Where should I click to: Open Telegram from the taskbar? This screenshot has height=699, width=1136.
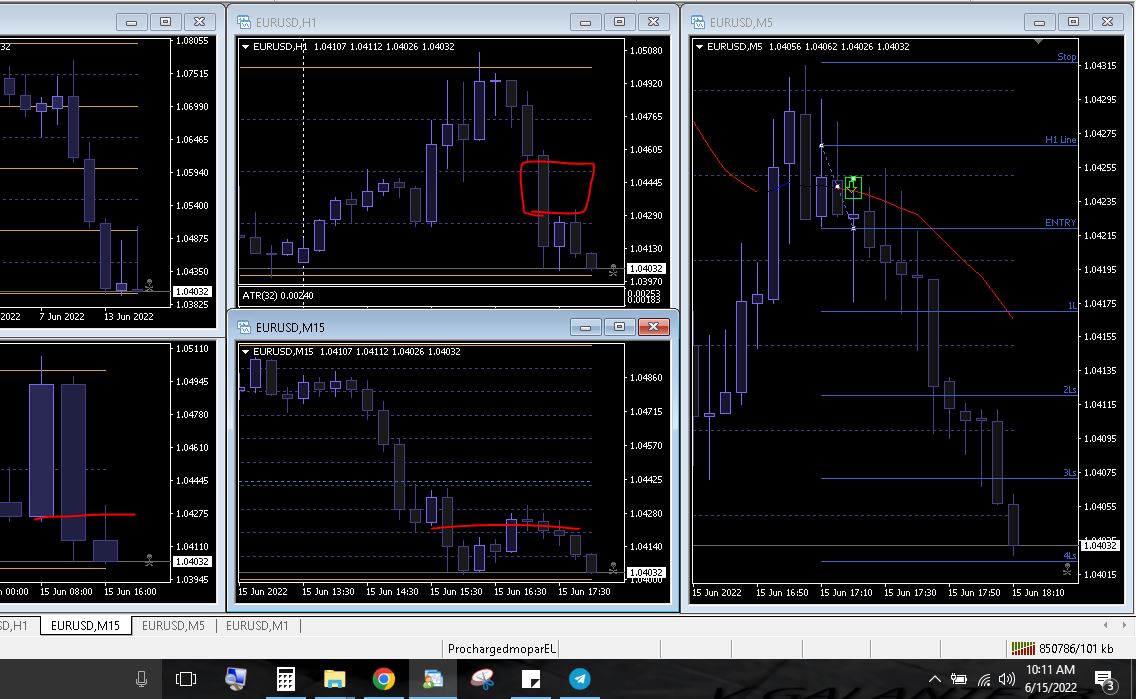(580, 679)
